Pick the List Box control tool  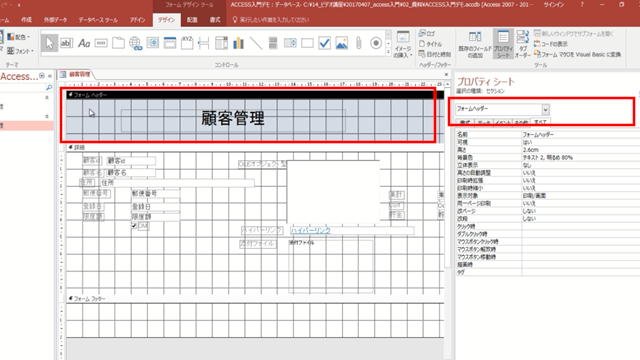(x=290, y=43)
